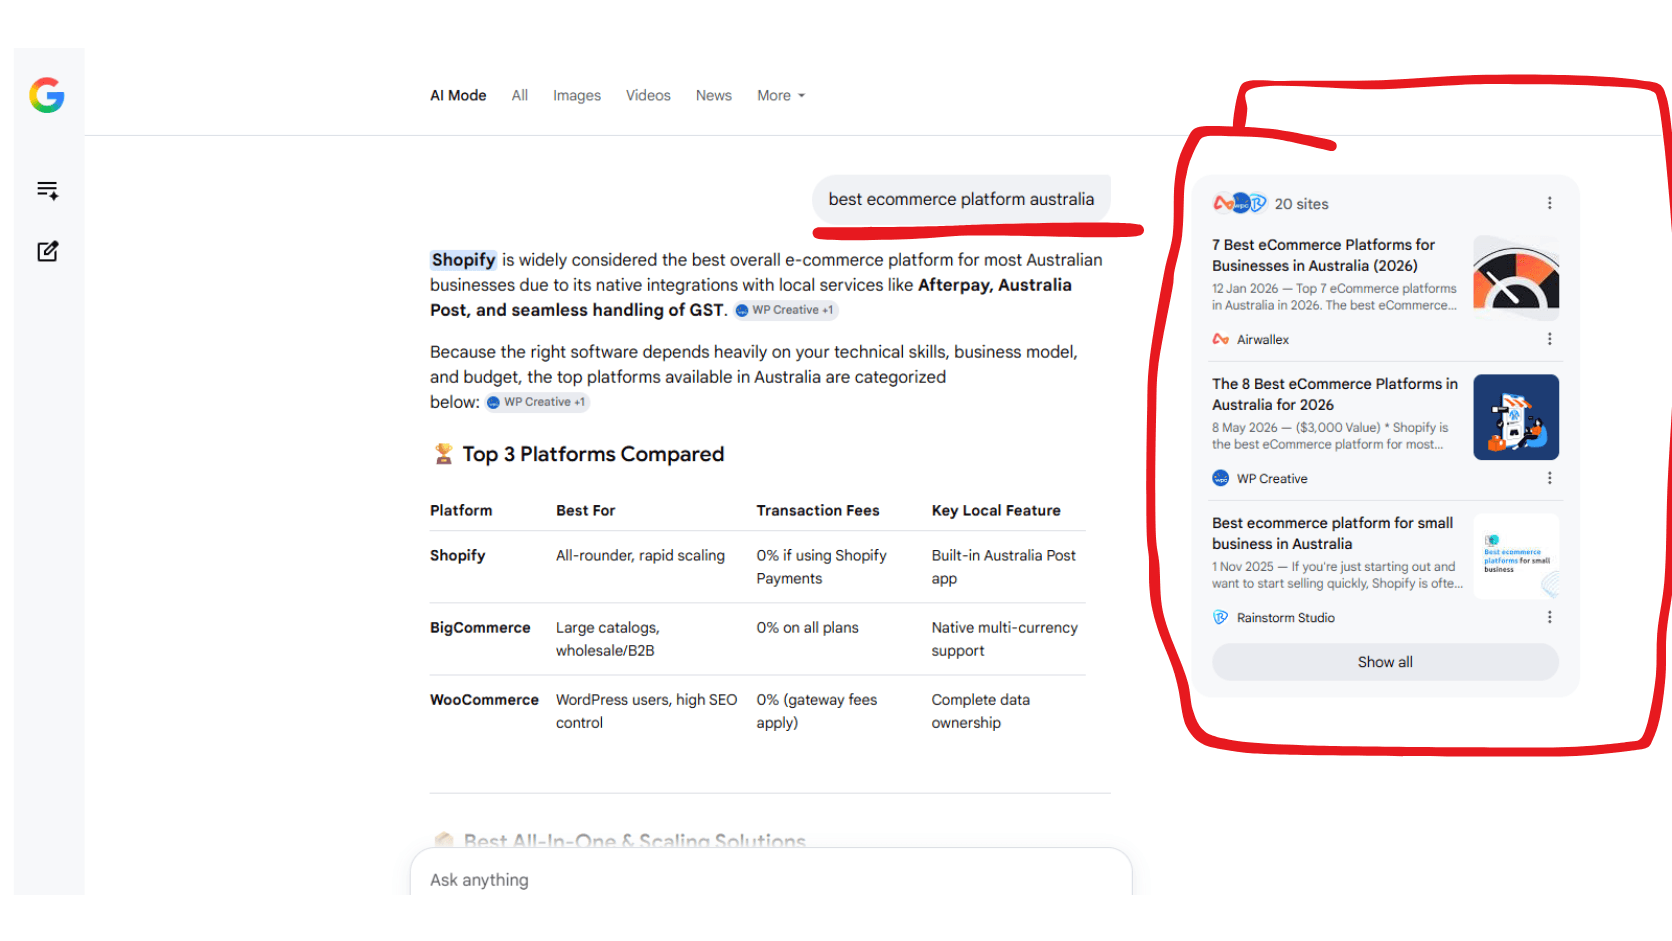Viewport: 1672px width, 941px height.
Task: Click the stacked site favicons by 20 sites
Action: pos(1240,203)
